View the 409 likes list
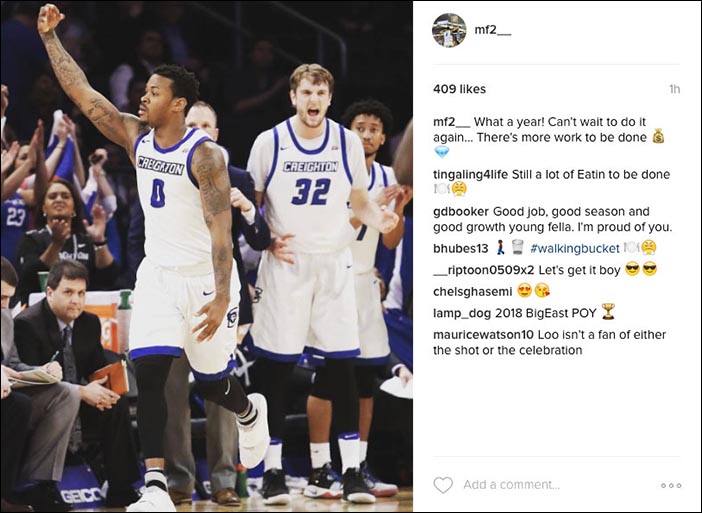The height and width of the screenshot is (513, 702). click(x=459, y=89)
